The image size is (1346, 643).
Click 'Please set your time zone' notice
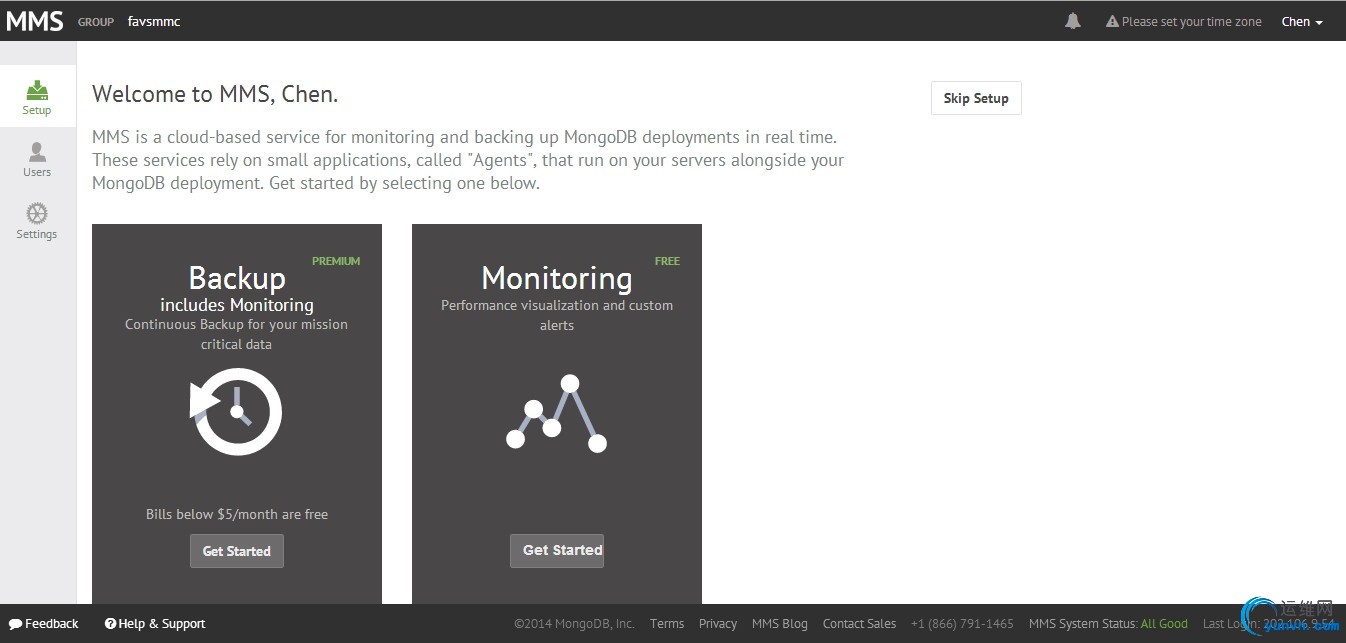click(1191, 21)
